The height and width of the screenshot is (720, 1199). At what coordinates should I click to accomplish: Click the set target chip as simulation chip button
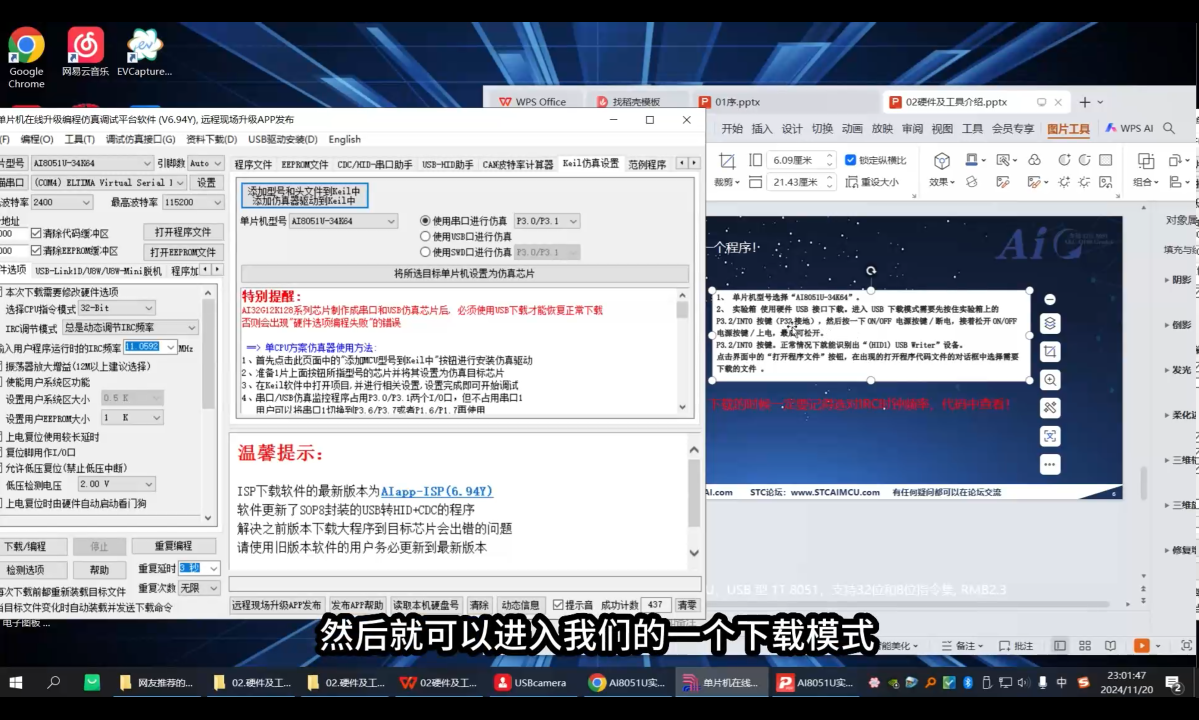[464, 273]
